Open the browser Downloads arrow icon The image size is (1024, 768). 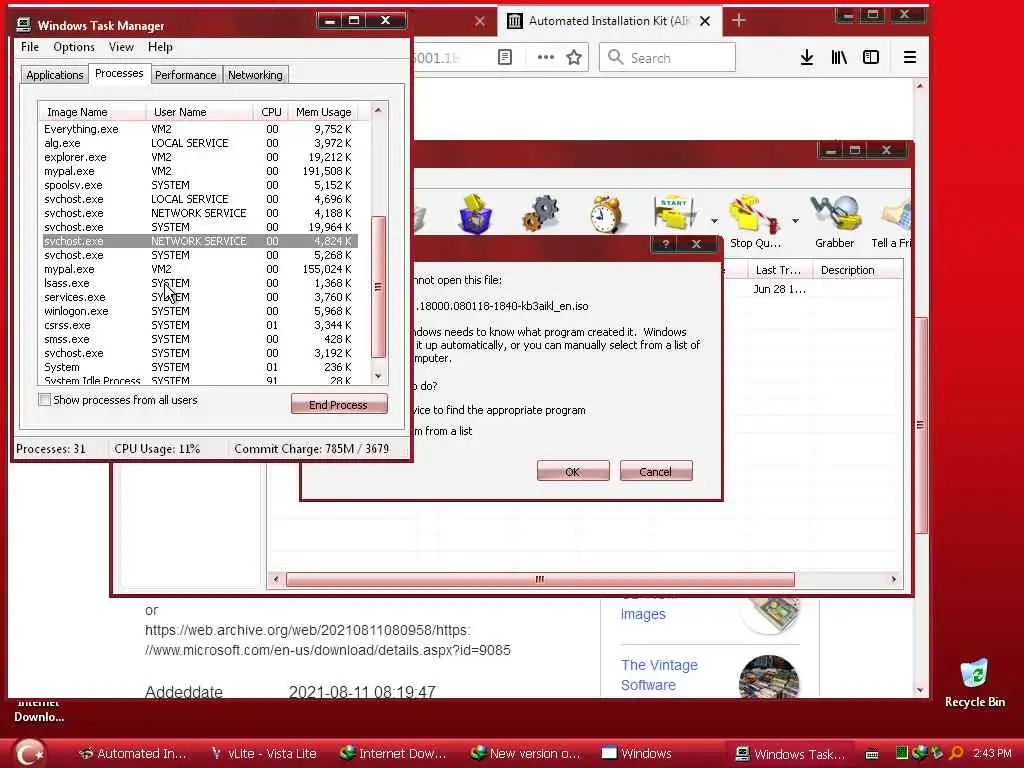coord(807,57)
